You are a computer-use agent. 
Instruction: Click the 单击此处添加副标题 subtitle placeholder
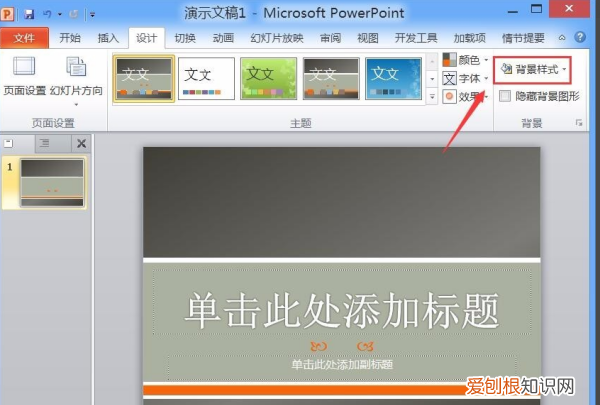(x=342, y=367)
